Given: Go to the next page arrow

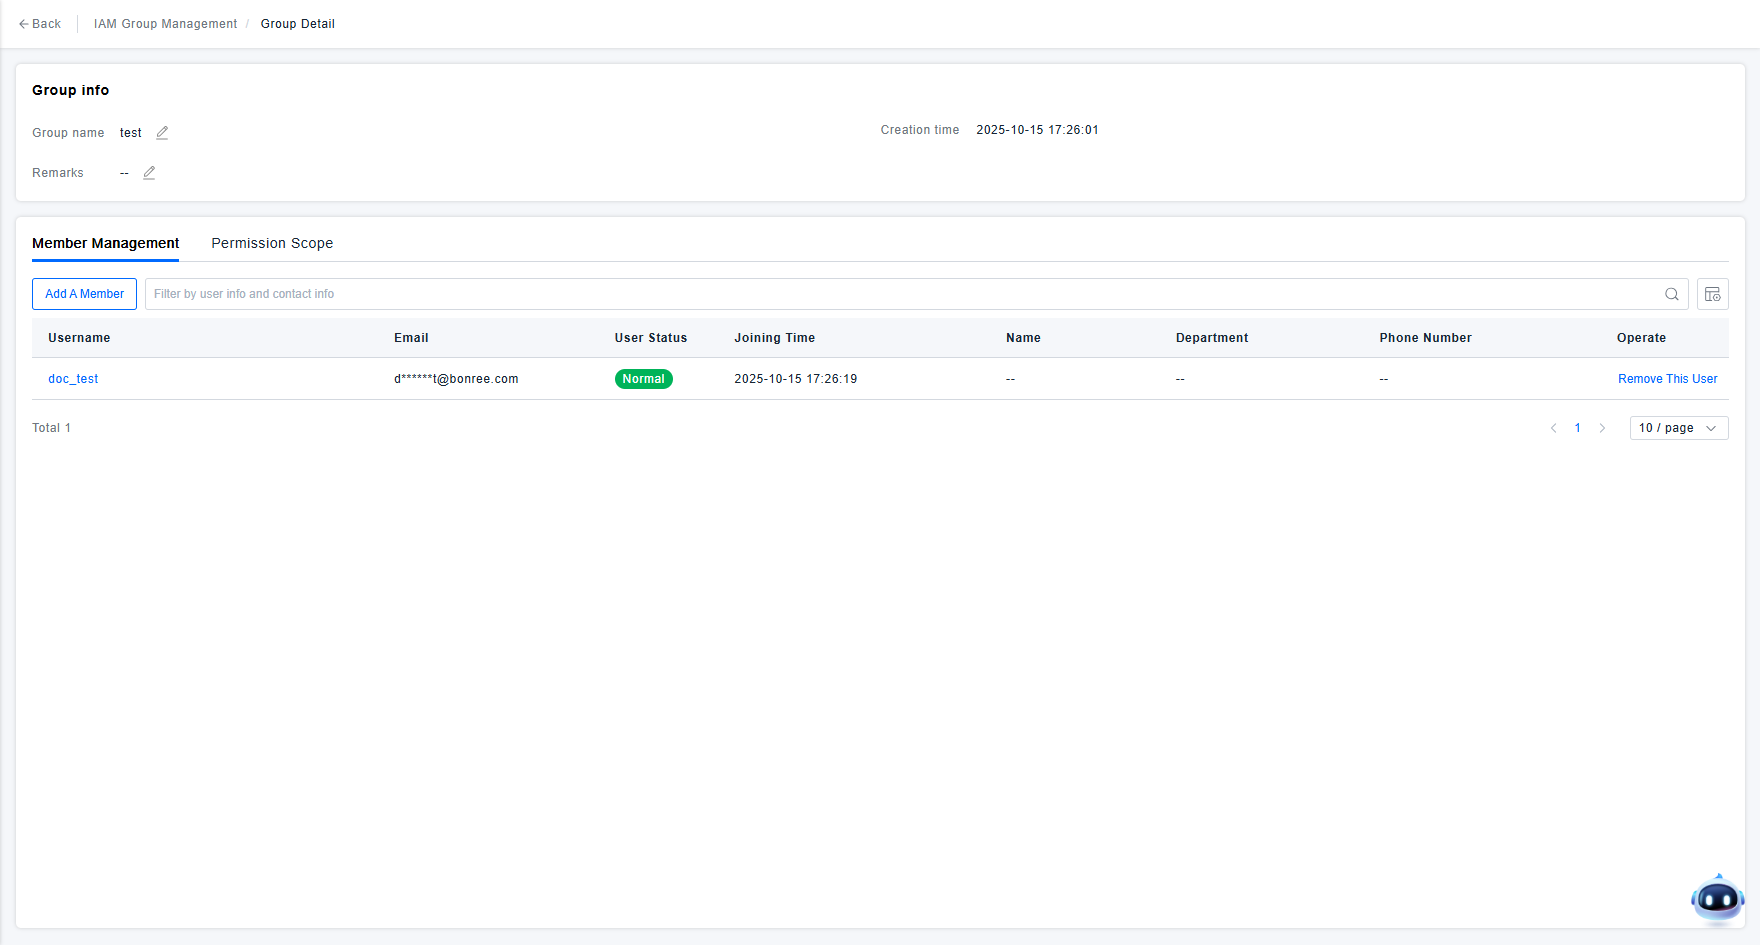Looking at the screenshot, I should [x=1602, y=428].
